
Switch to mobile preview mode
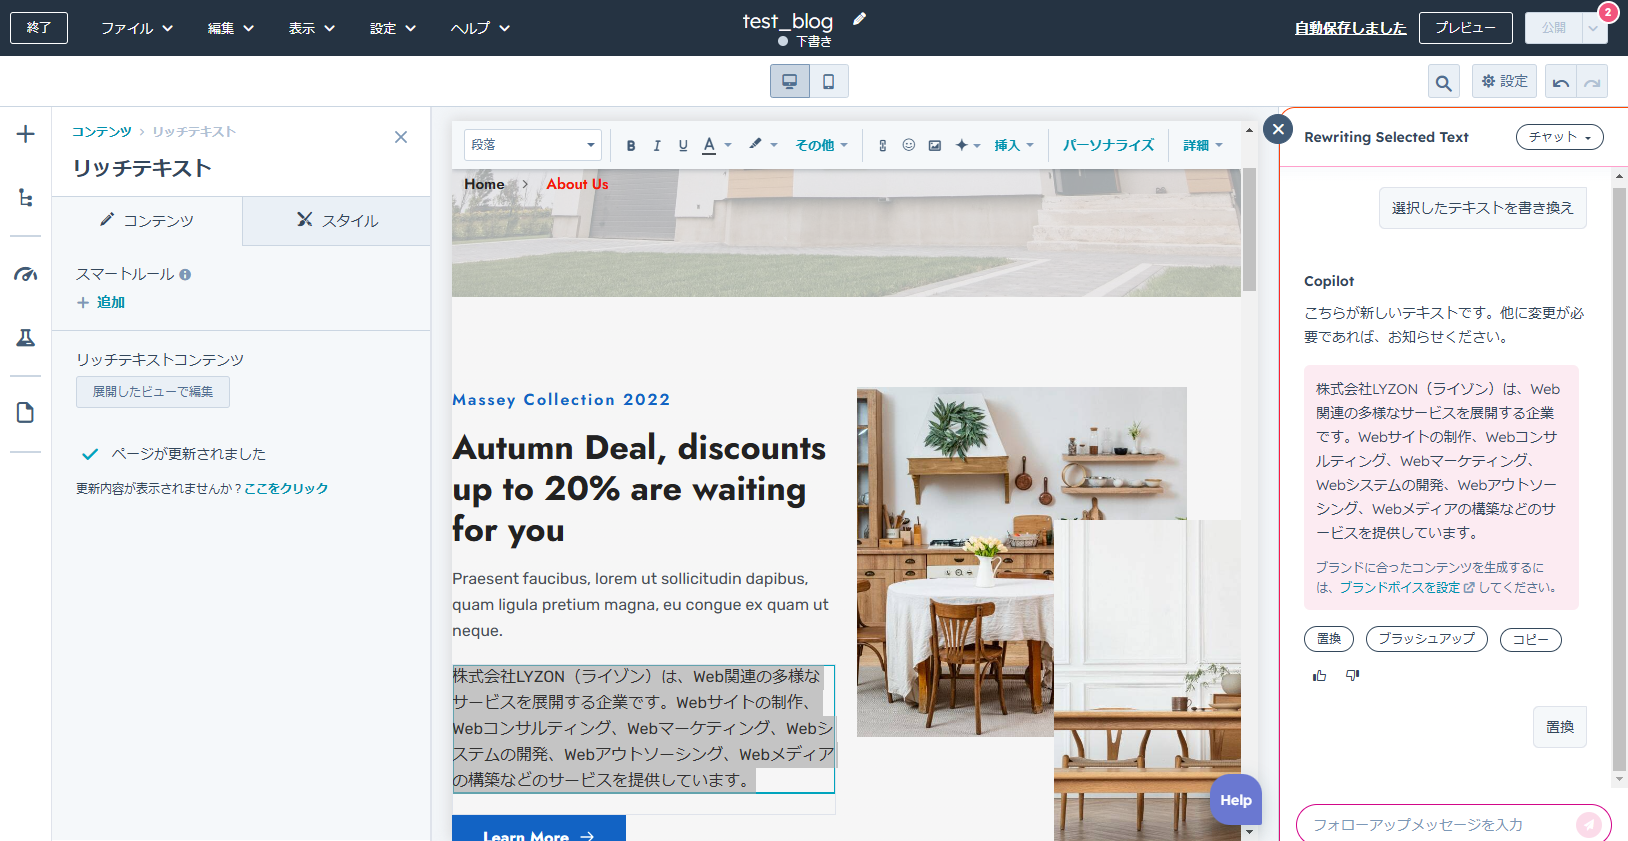829,81
